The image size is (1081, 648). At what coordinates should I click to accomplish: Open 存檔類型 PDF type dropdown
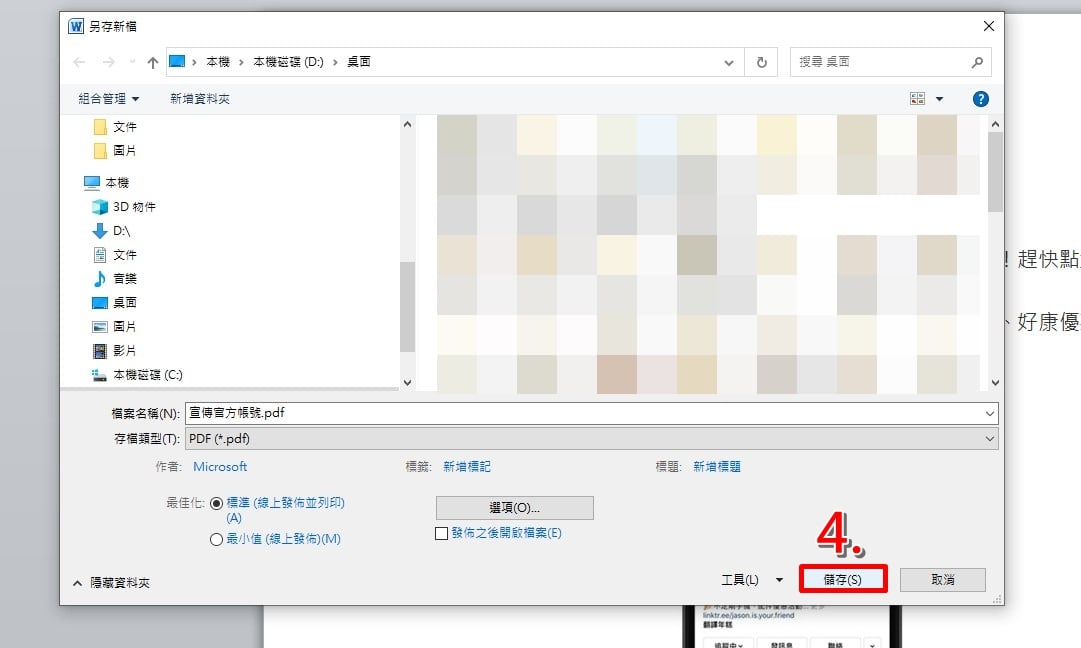click(x=592, y=438)
